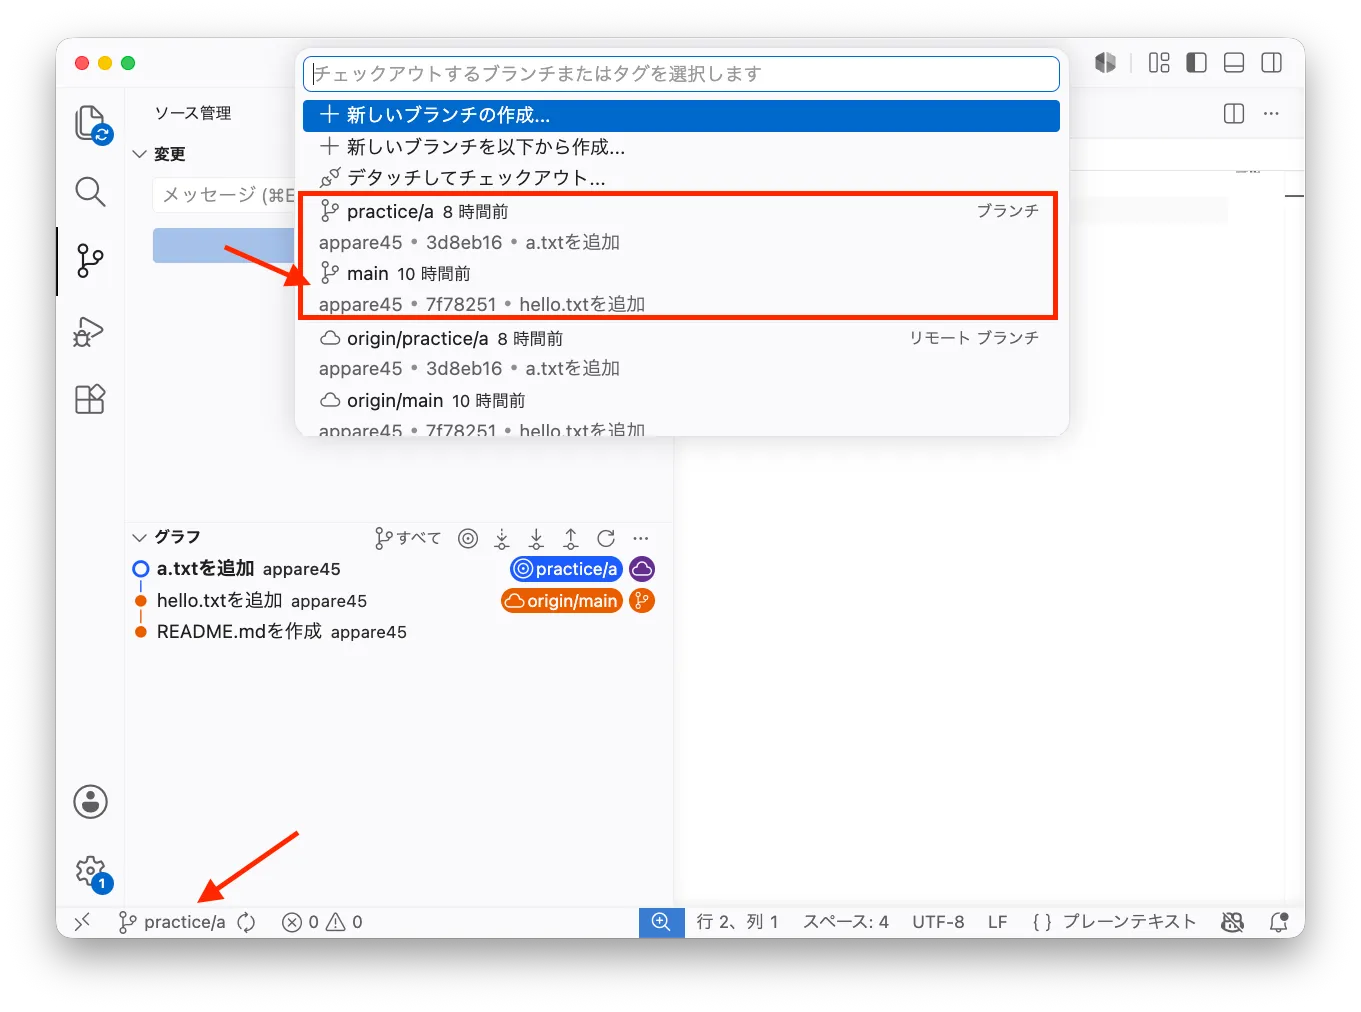Click the orange branch badge icon on graph
1361x1012 pixels.
642,601
